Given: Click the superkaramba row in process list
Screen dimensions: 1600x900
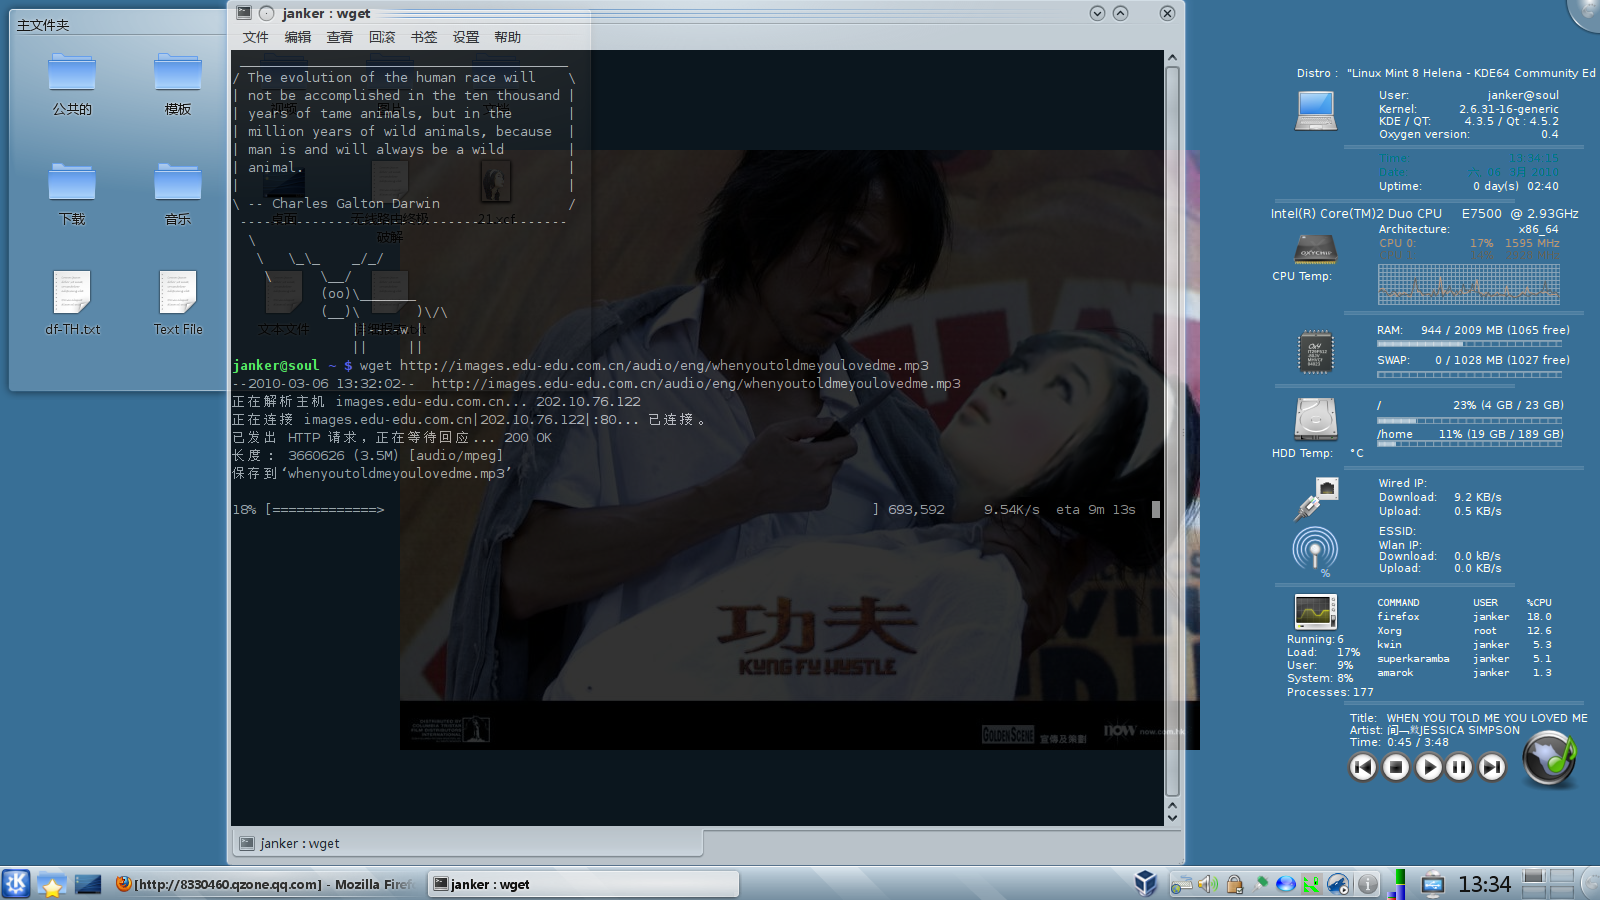Looking at the screenshot, I should point(1465,659).
